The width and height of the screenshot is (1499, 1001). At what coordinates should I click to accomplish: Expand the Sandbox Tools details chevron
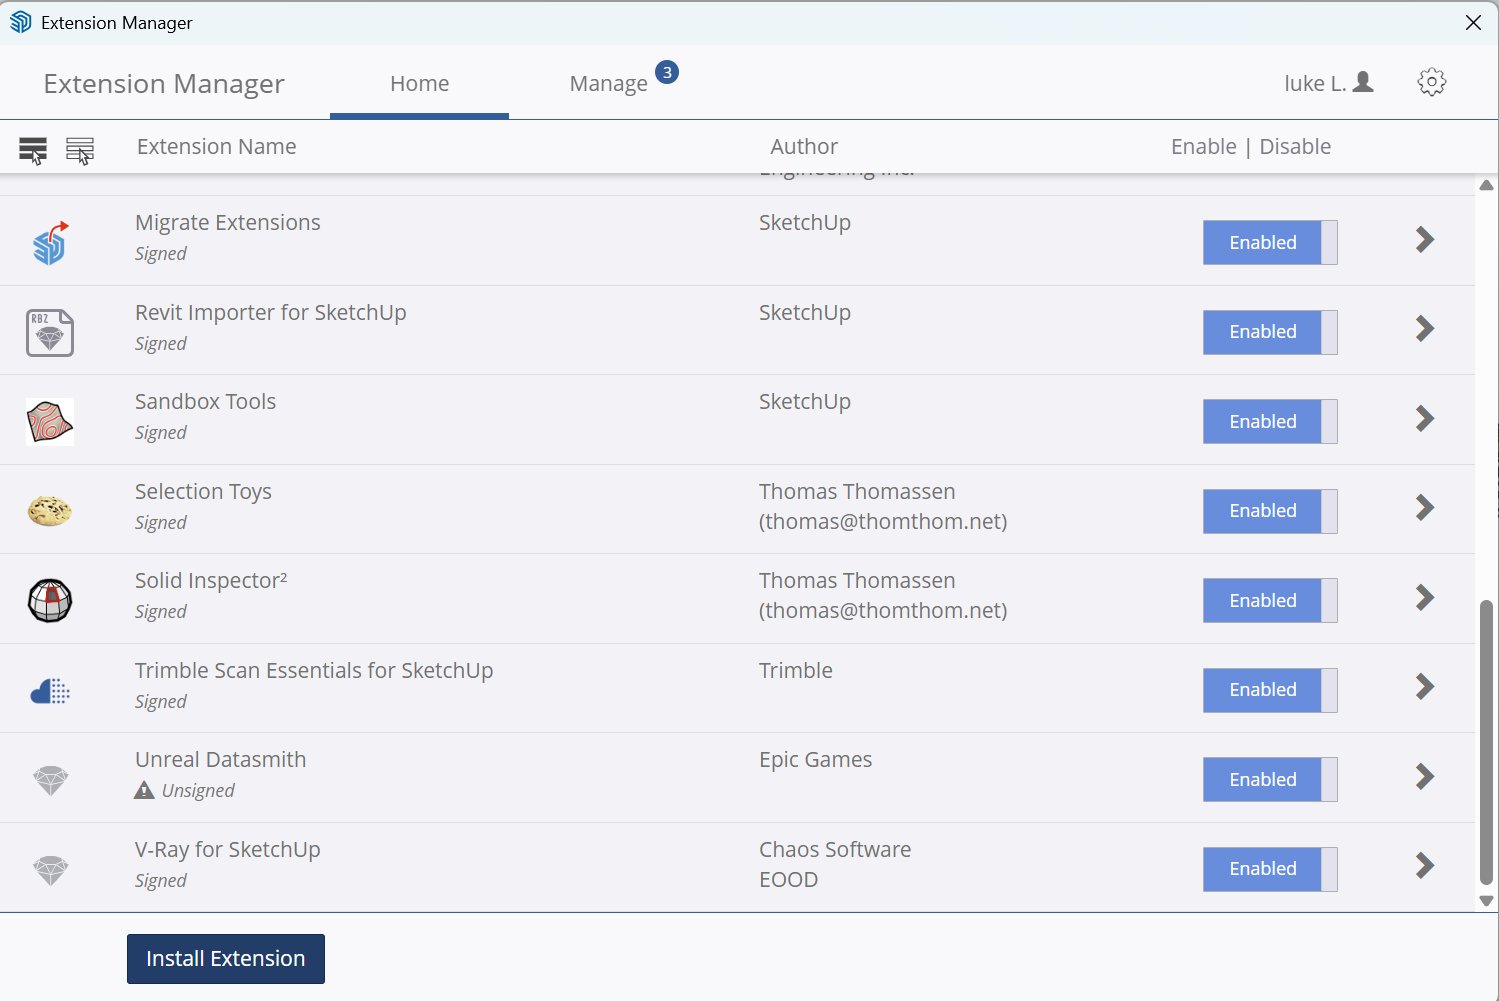(x=1423, y=418)
